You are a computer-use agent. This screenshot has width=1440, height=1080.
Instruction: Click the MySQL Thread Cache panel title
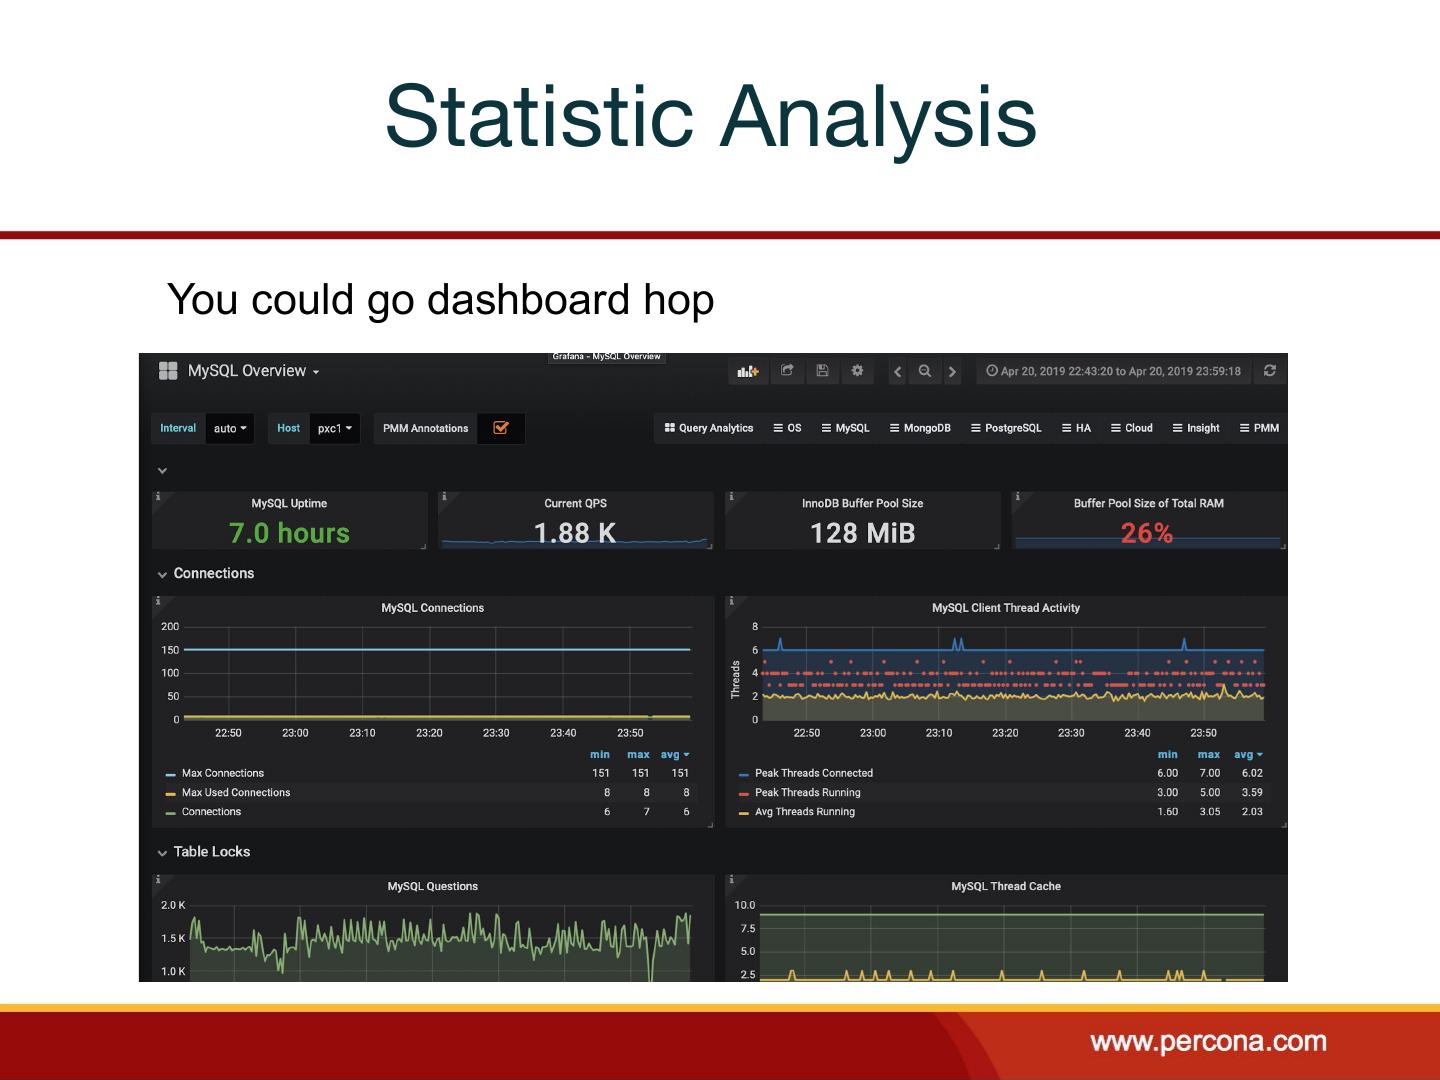1006,887
